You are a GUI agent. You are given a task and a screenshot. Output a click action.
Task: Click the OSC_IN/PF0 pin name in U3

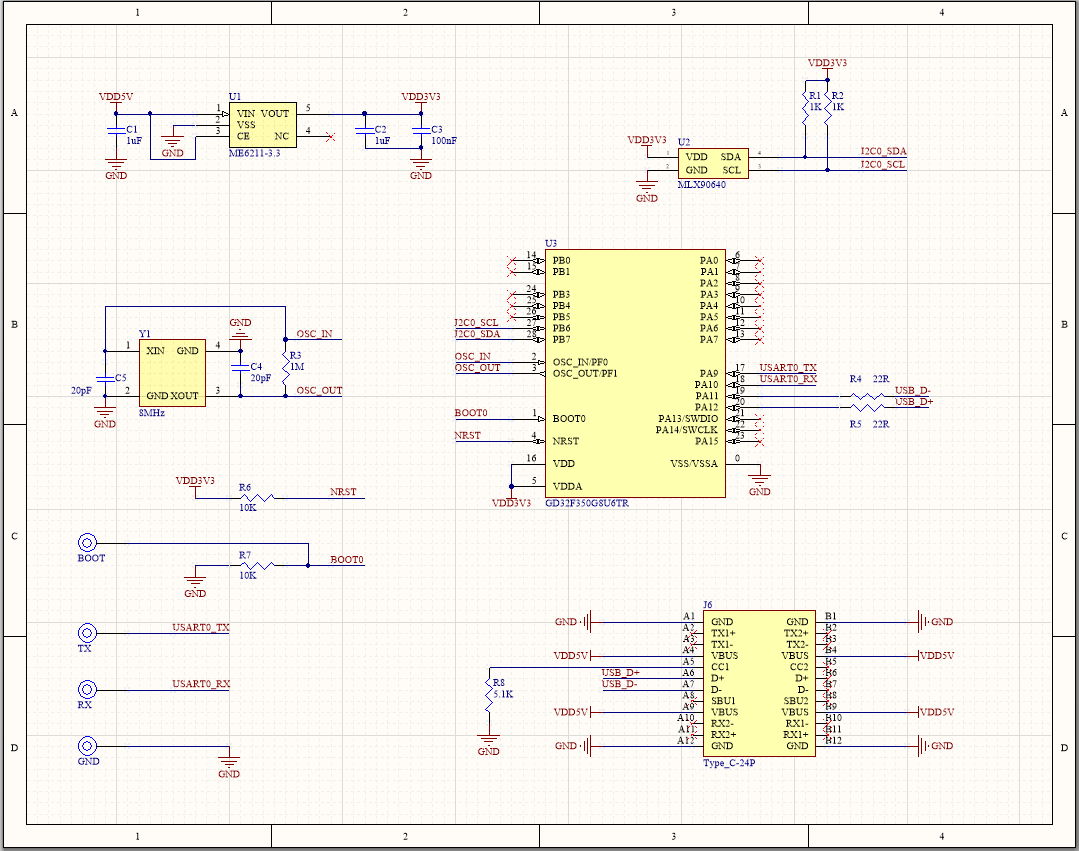click(x=580, y=362)
